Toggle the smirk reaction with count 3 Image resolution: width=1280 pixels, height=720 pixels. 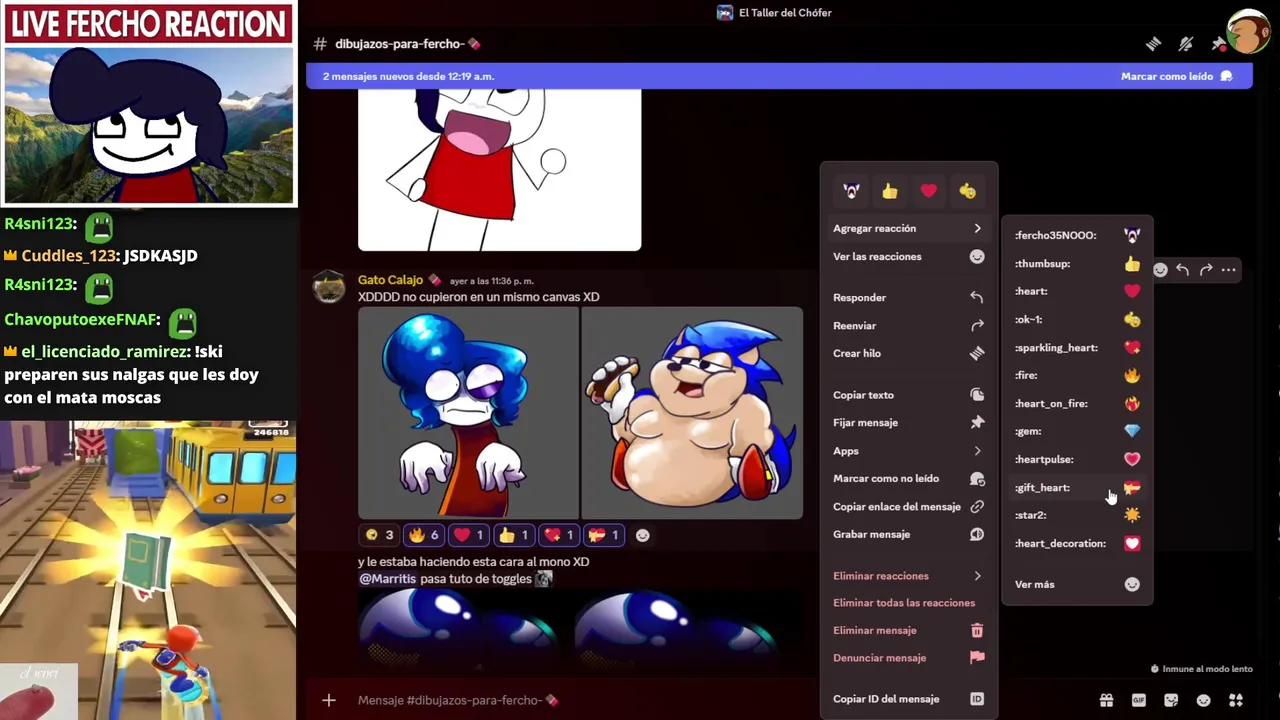click(x=380, y=535)
